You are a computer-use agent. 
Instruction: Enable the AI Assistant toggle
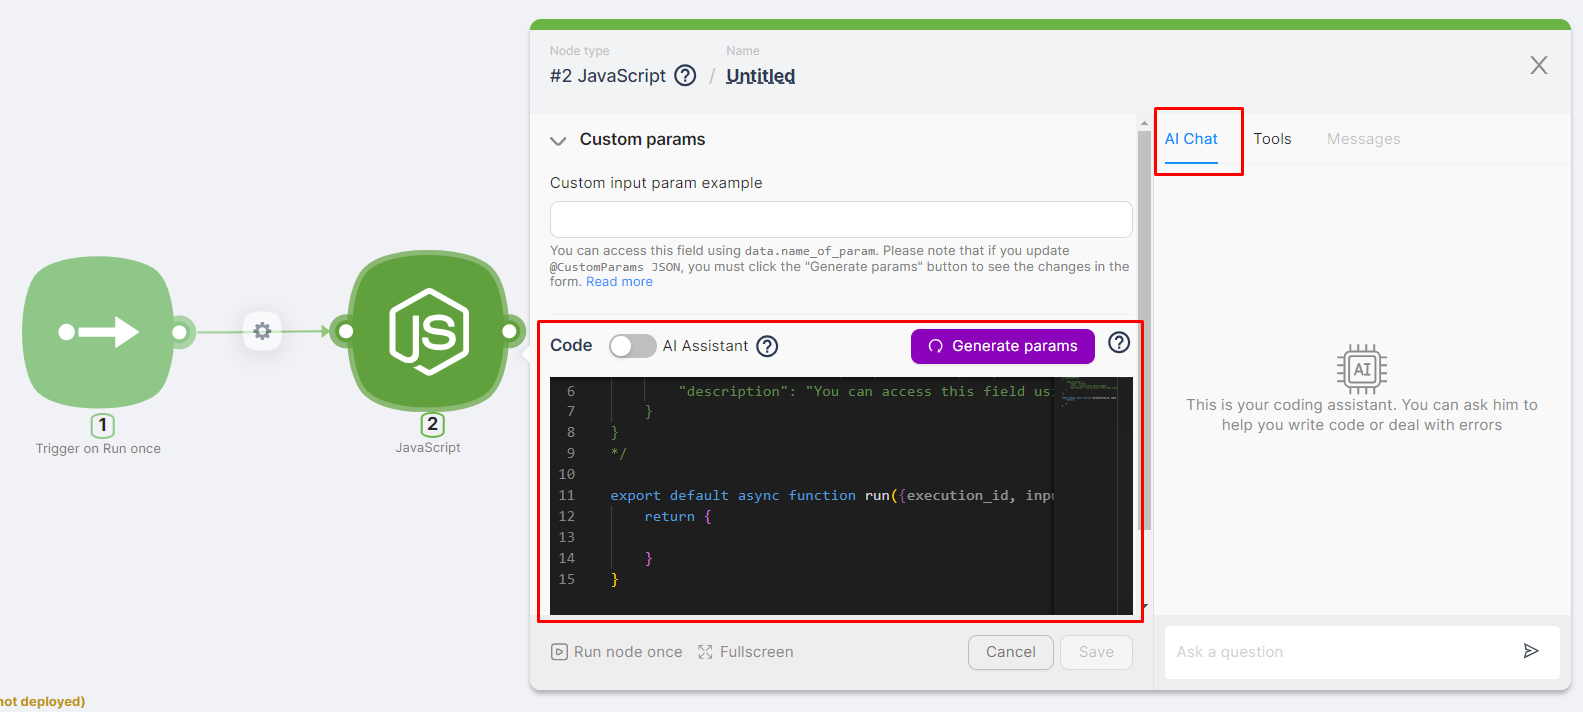pos(632,346)
